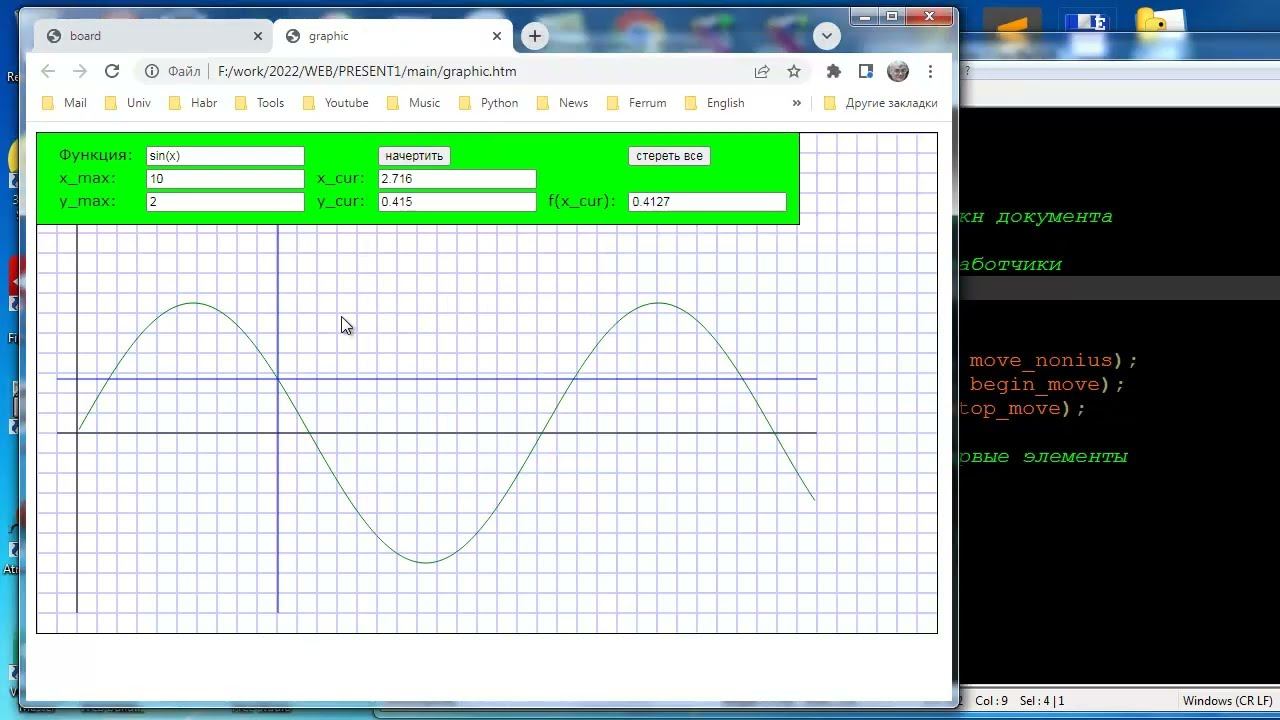Viewport: 1280px width, 720px height.
Task: Click the начертить button
Action: (414, 156)
